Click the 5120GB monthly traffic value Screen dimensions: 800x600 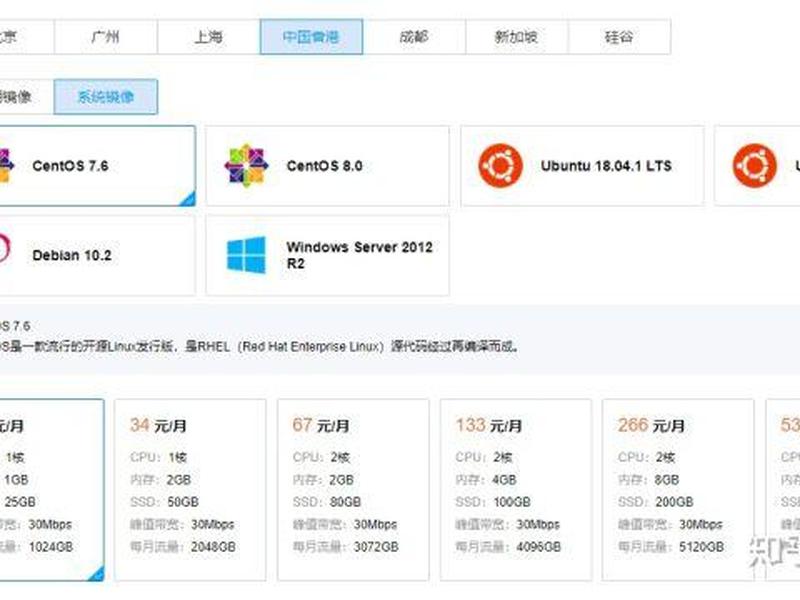(701, 547)
